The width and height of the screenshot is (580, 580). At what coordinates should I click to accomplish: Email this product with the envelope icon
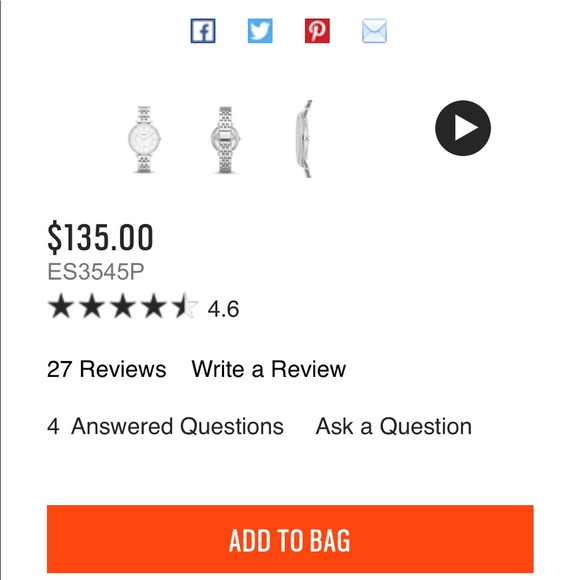374,31
